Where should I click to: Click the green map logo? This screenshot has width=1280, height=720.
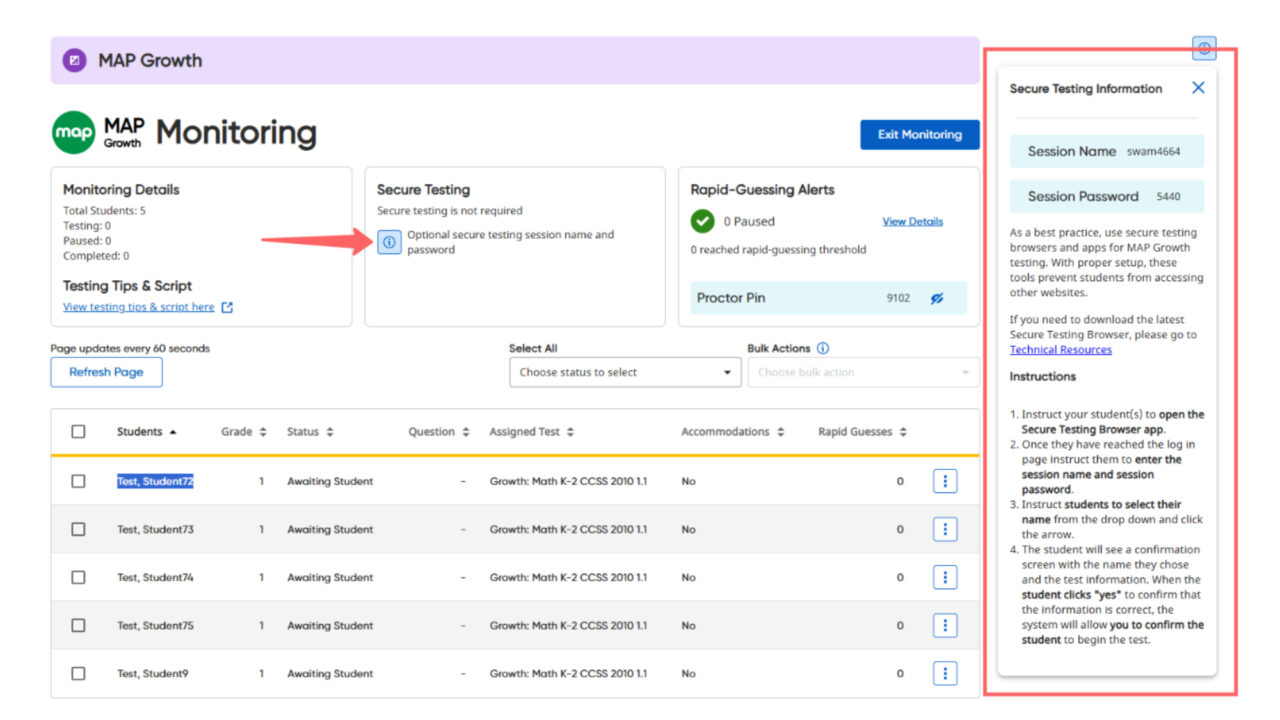click(x=74, y=133)
